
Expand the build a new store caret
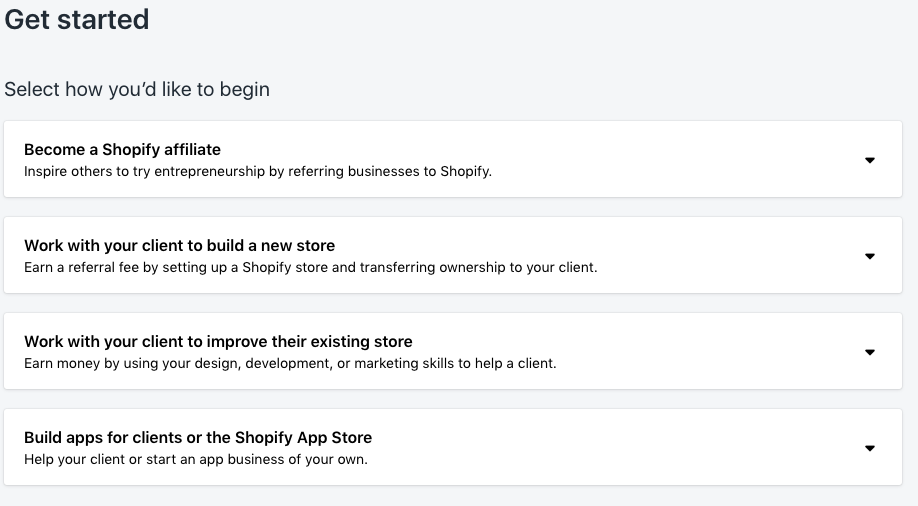click(869, 256)
